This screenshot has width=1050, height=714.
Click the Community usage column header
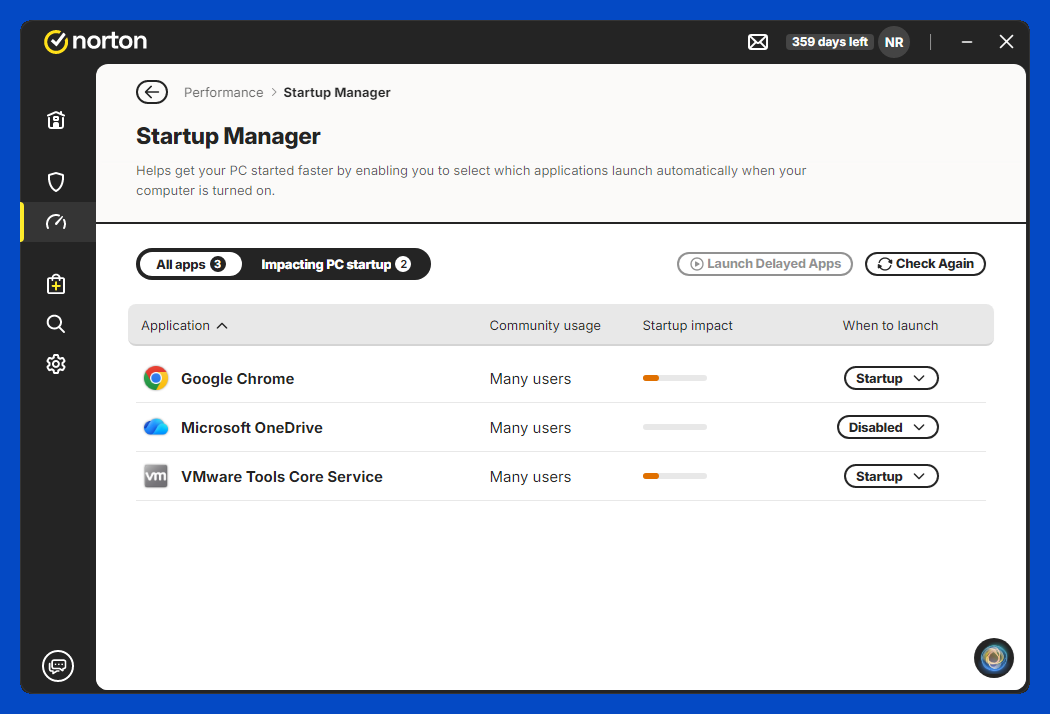[544, 326]
